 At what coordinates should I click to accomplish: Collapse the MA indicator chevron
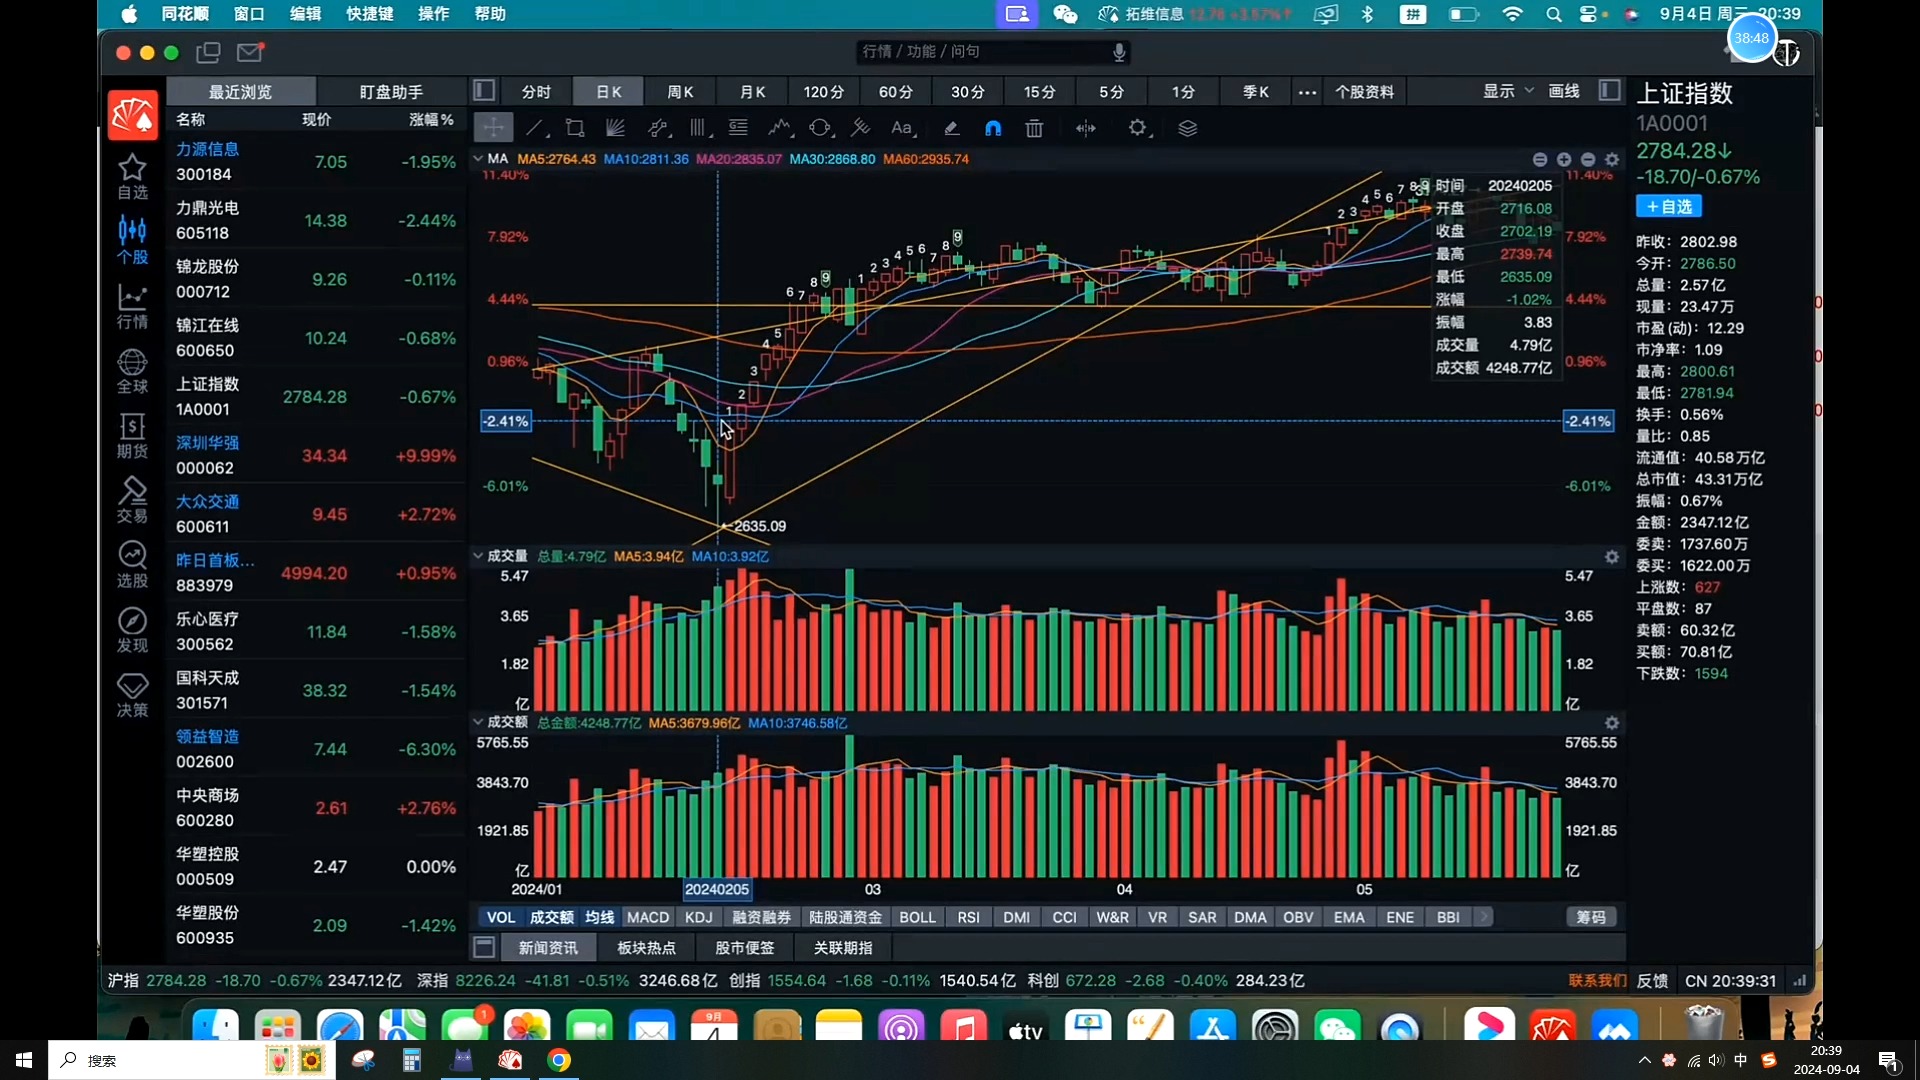coord(478,159)
